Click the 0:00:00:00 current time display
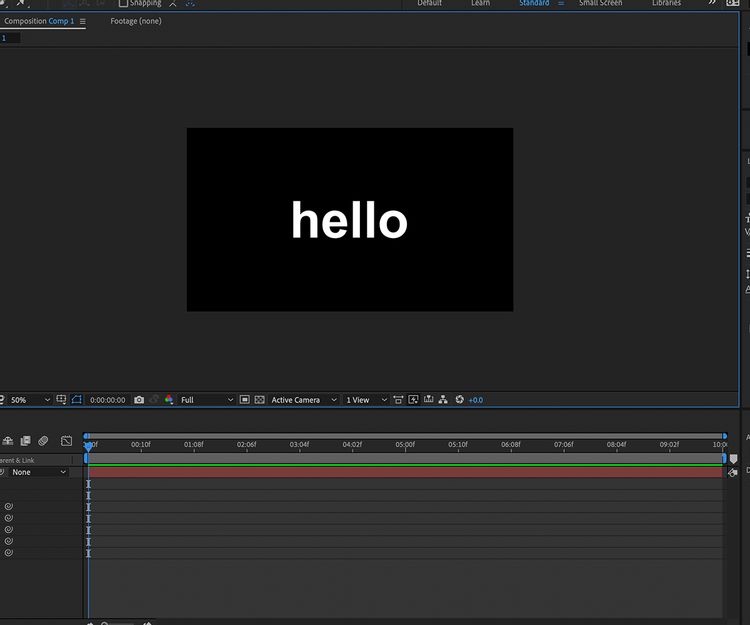Viewport: 750px width, 625px height. pyautogui.click(x=108, y=400)
